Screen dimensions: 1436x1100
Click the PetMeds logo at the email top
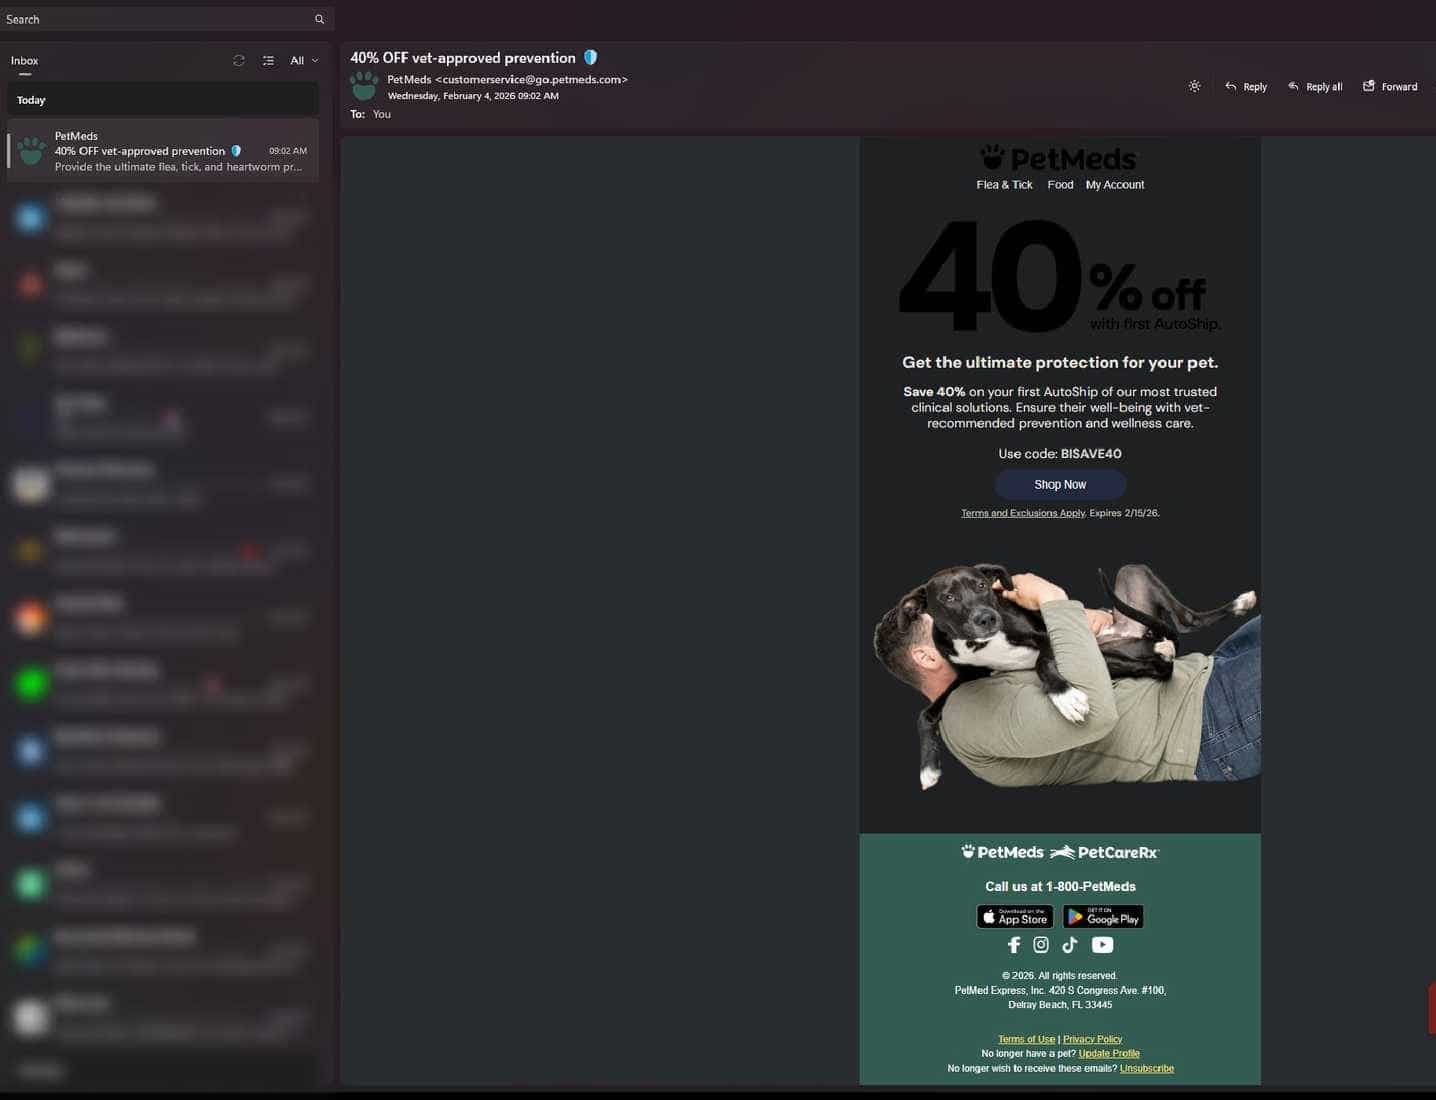1059,158
